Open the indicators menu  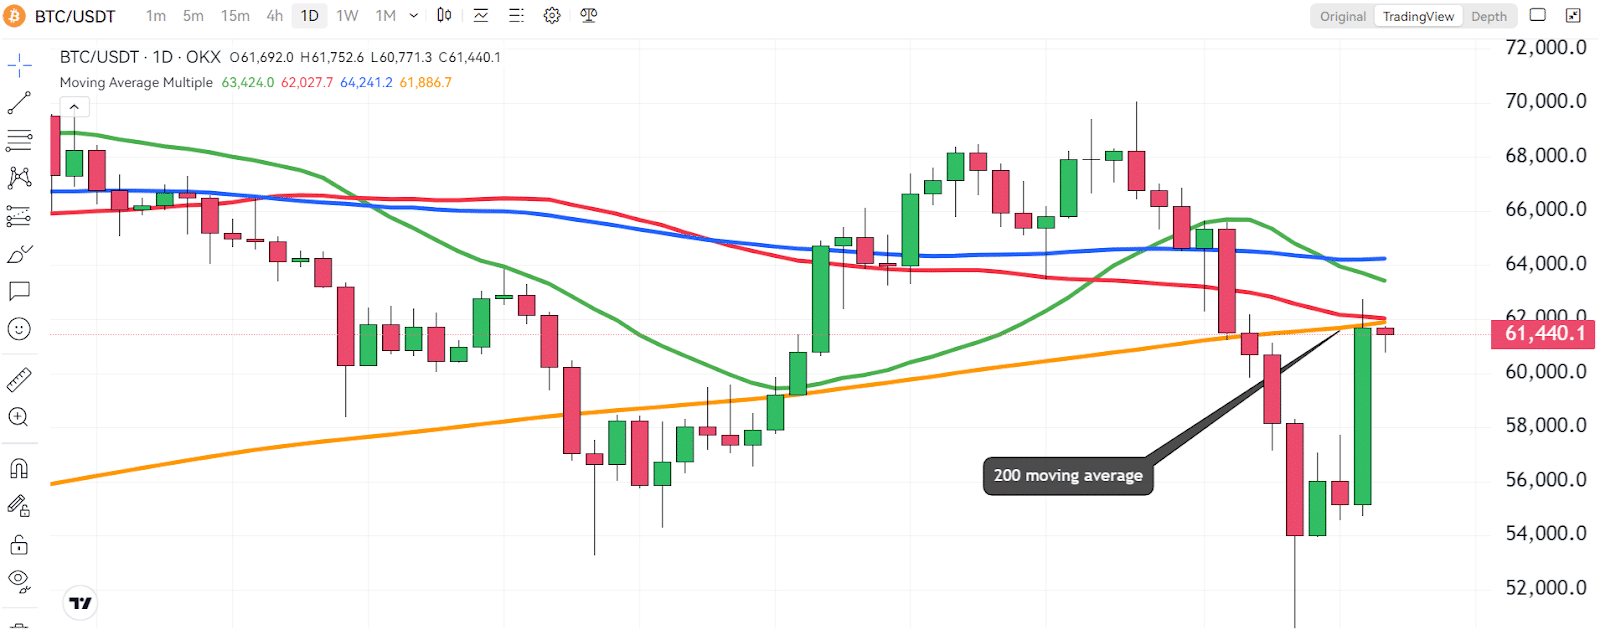pyautogui.click(x=481, y=15)
